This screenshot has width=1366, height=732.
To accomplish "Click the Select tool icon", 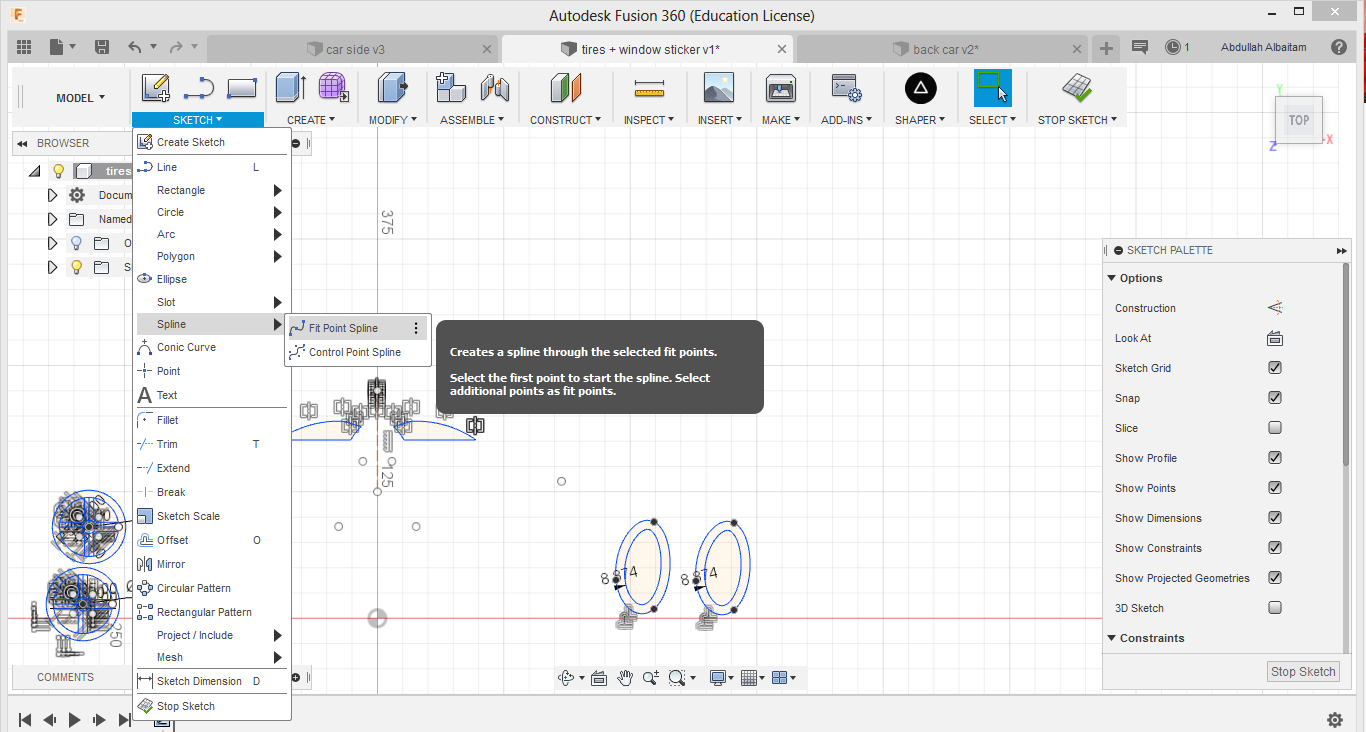I will tap(992, 88).
